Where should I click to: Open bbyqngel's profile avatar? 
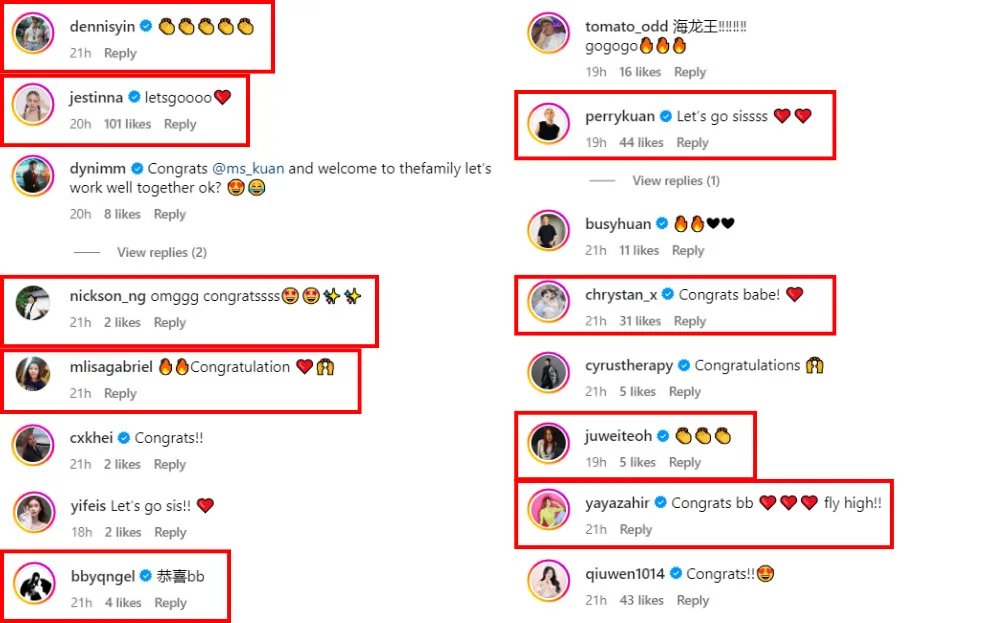(x=32, y=583)
